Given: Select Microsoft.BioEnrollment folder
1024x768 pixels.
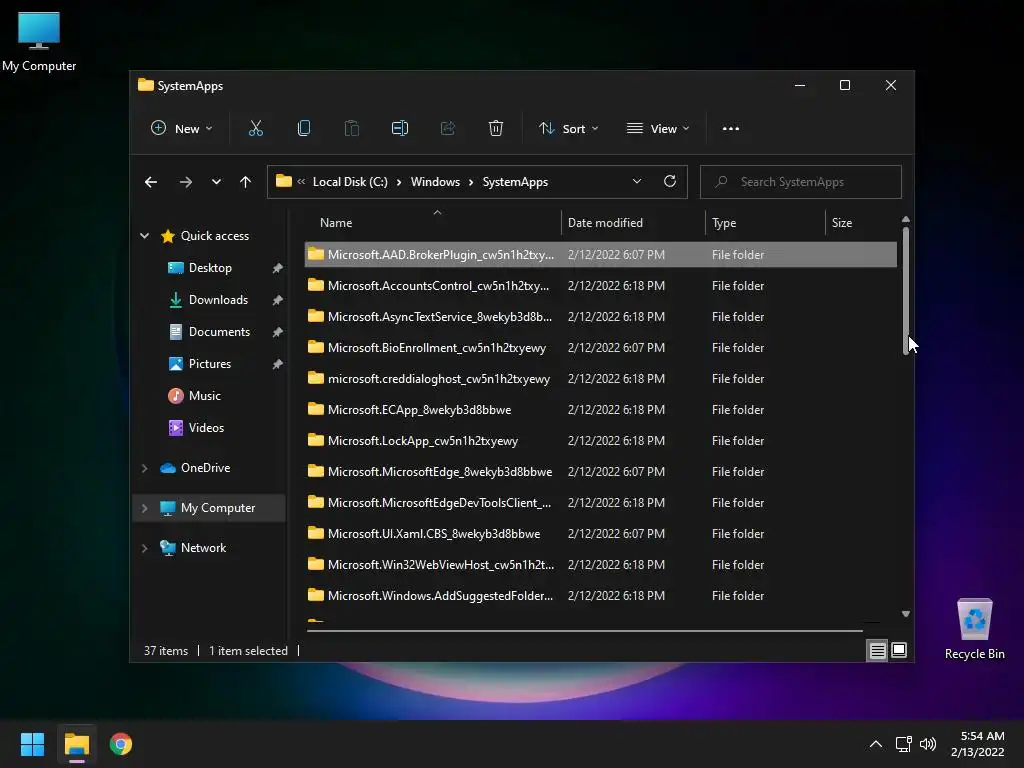Looking at the screenshot, I should 600,347.
